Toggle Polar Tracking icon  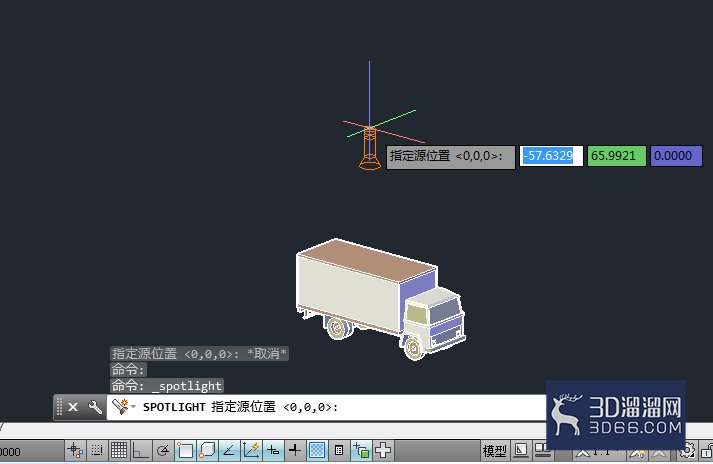[162, 451]
